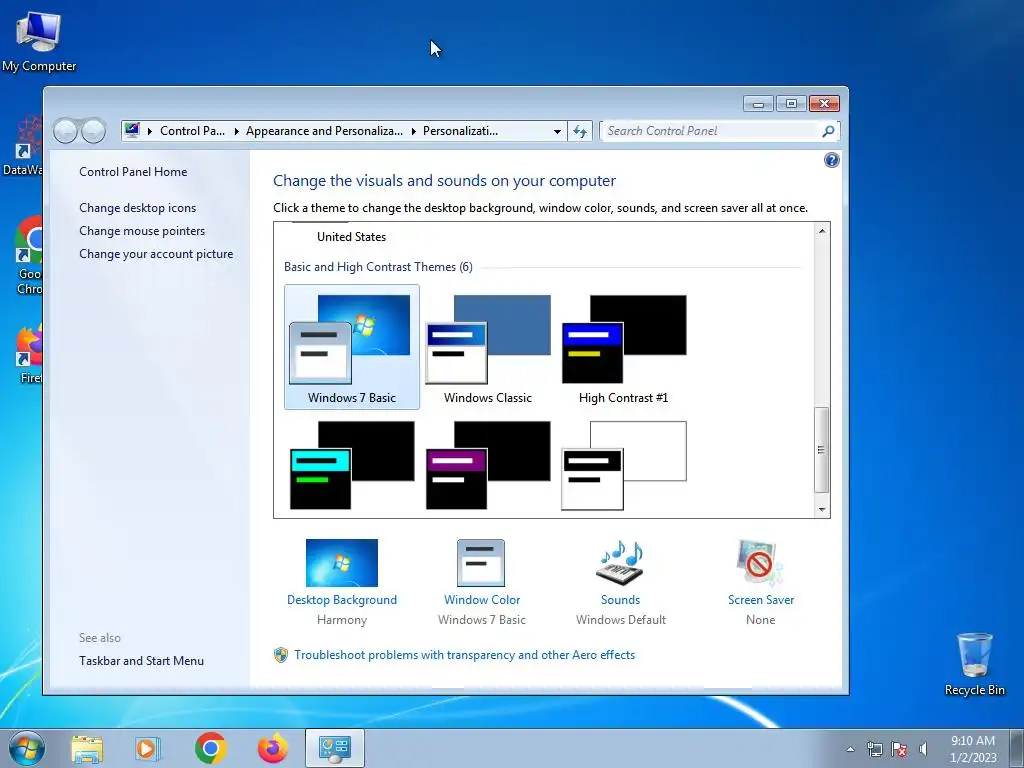
Task: Select the purple-titled high contrast black theme
Action: (x=488, y=465)
